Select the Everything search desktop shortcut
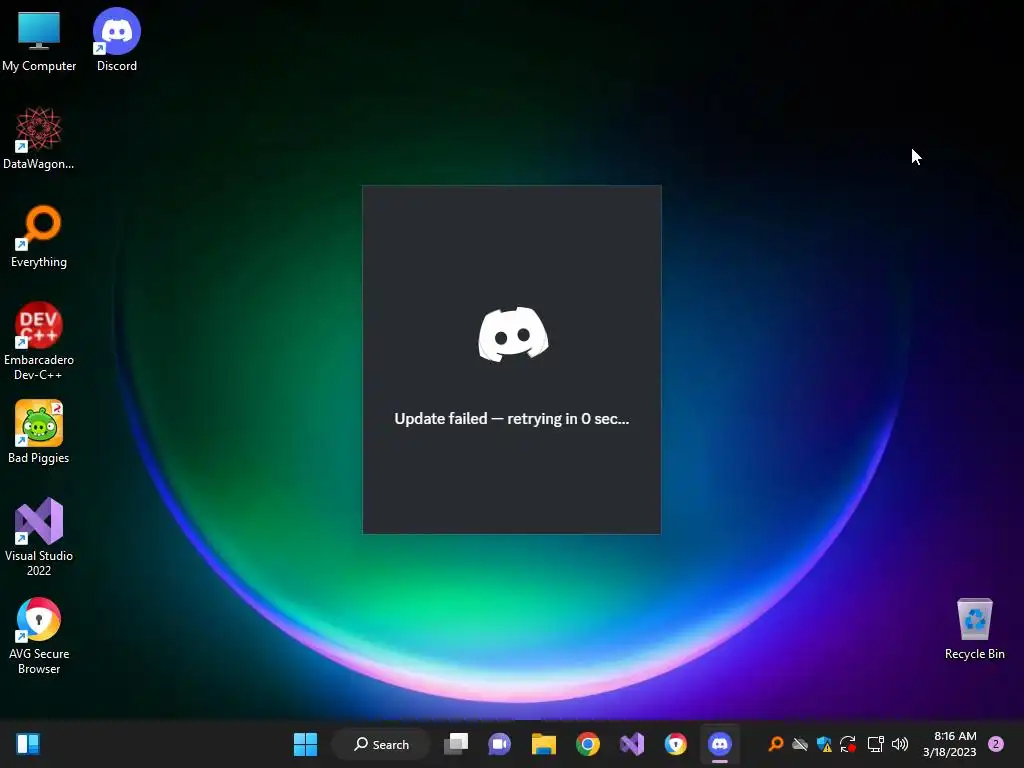 tap(39, 236)
